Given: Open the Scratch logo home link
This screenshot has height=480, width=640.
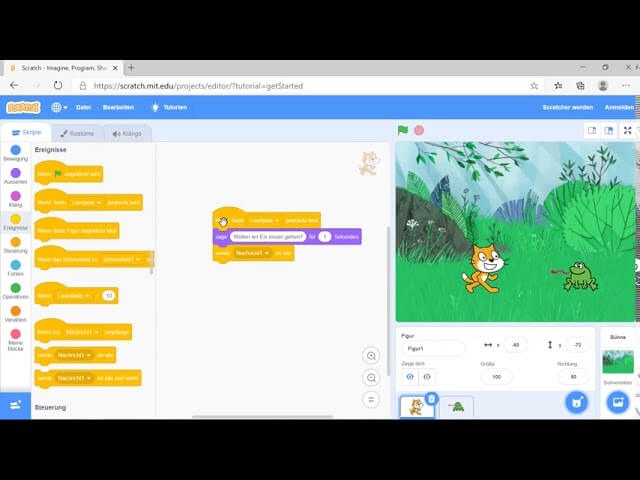Looking at the screenshot, I should pos(23,107).
